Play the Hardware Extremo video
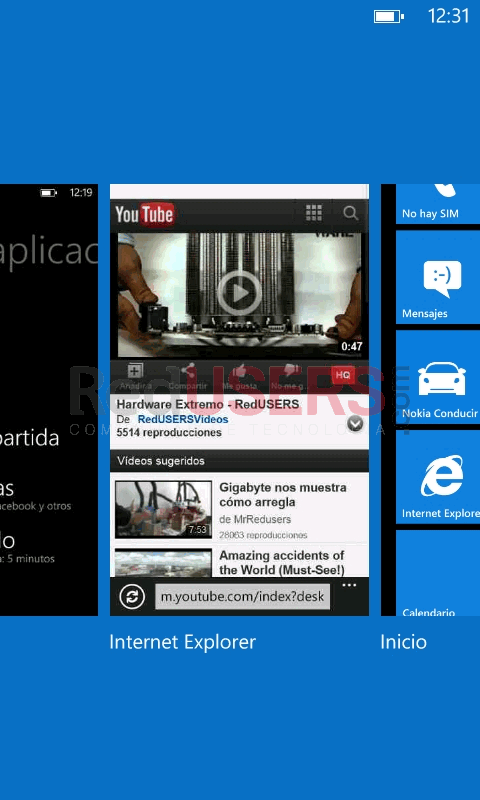 (240, 293)
